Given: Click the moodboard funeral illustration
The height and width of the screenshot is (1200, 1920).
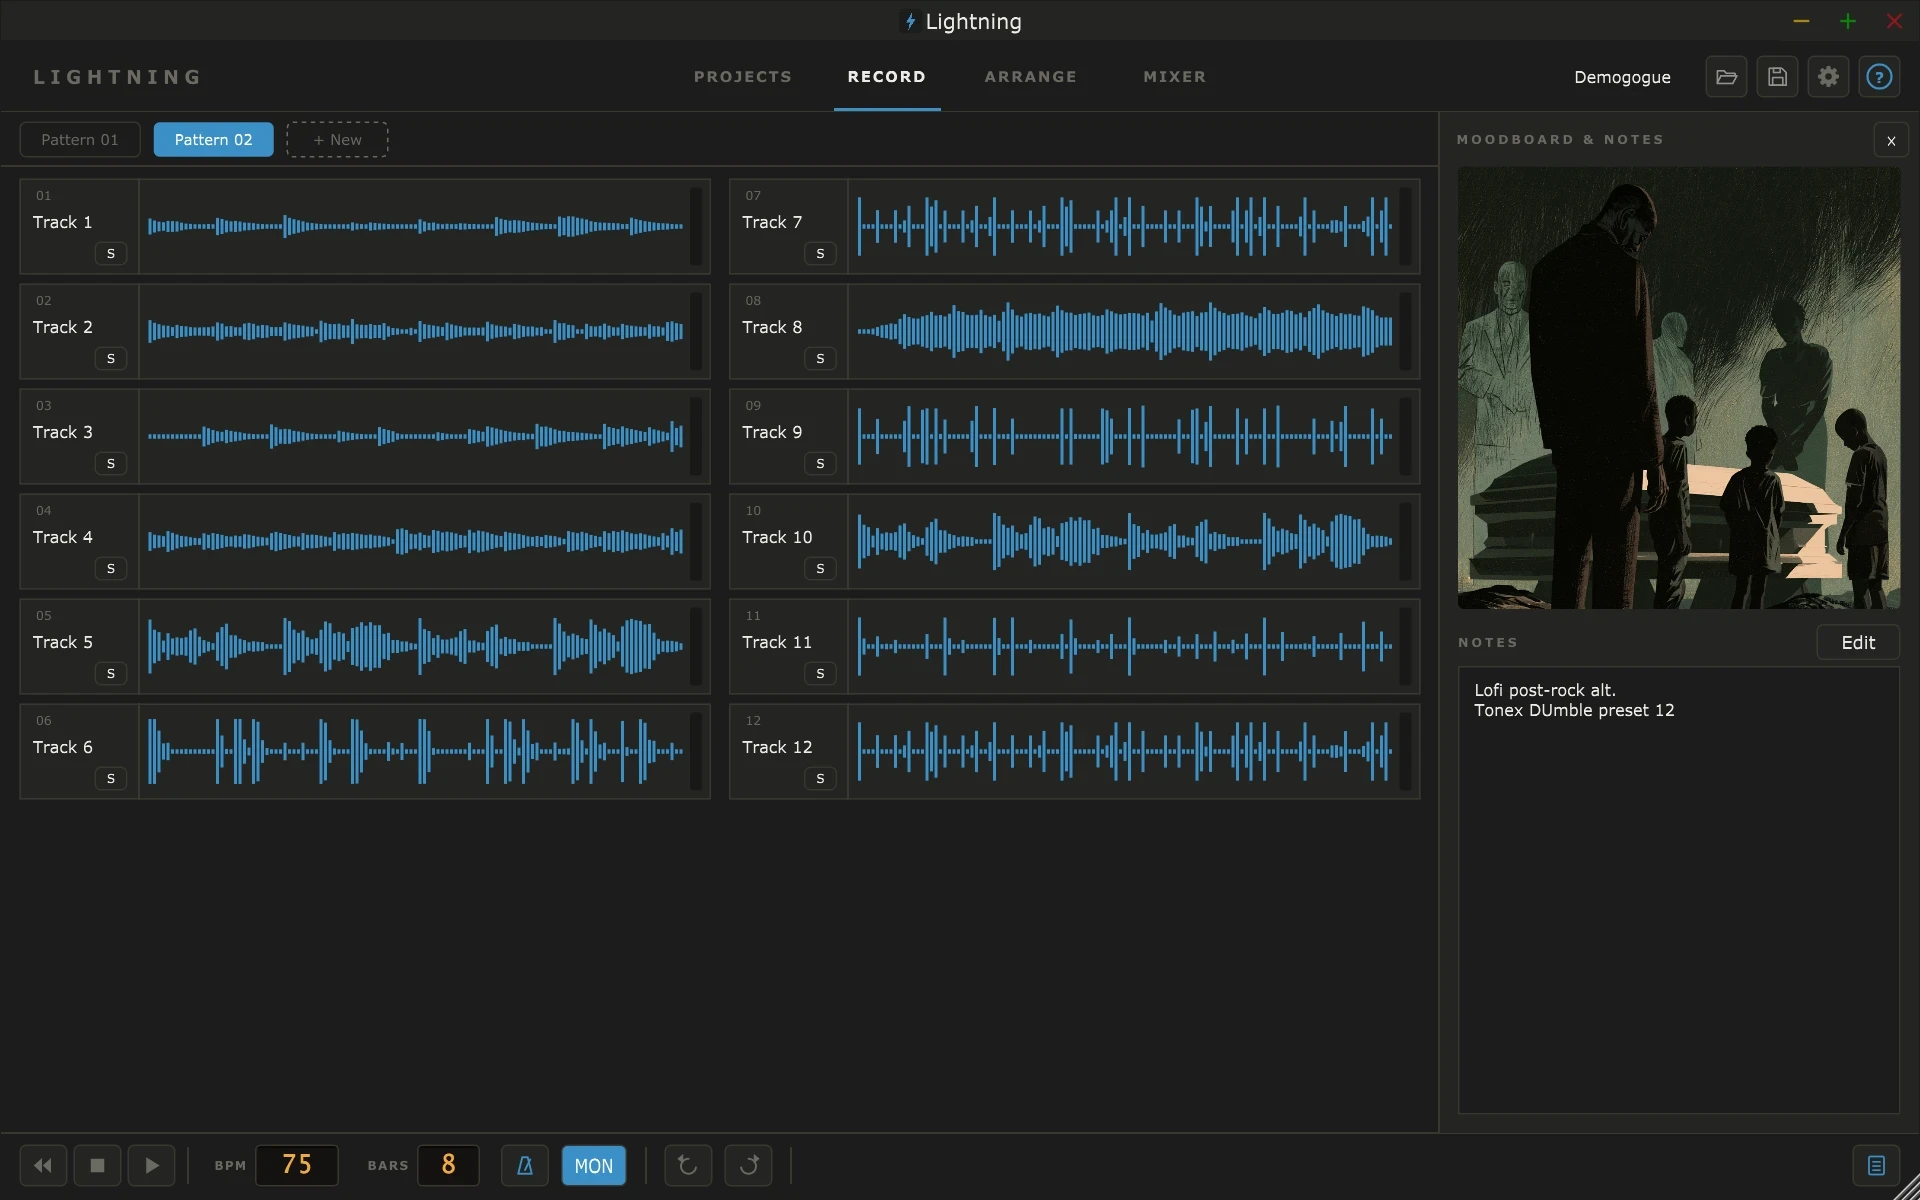Looking at the screenshot, I should tap(1679, 388).
